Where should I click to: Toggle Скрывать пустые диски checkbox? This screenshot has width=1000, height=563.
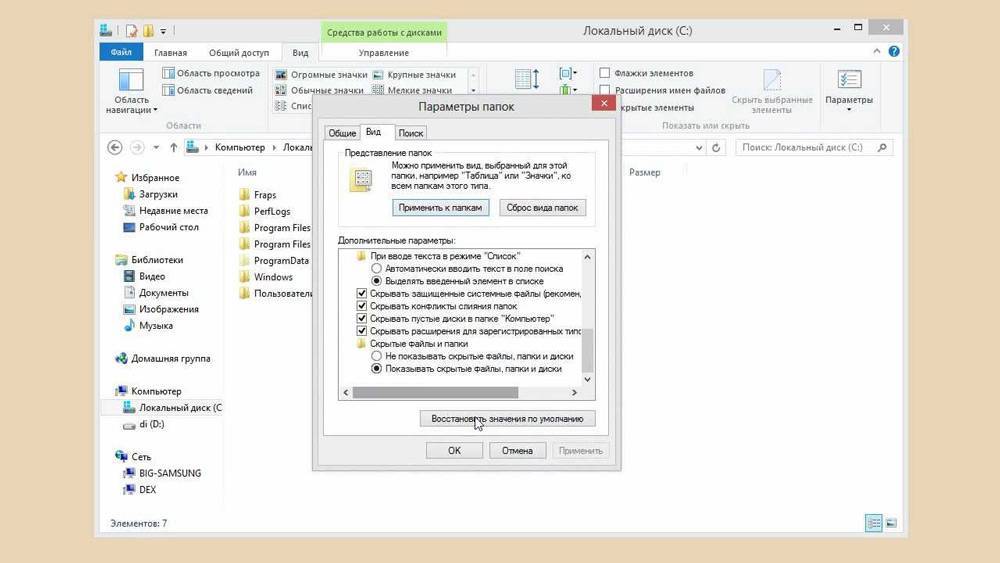point(363,318)
